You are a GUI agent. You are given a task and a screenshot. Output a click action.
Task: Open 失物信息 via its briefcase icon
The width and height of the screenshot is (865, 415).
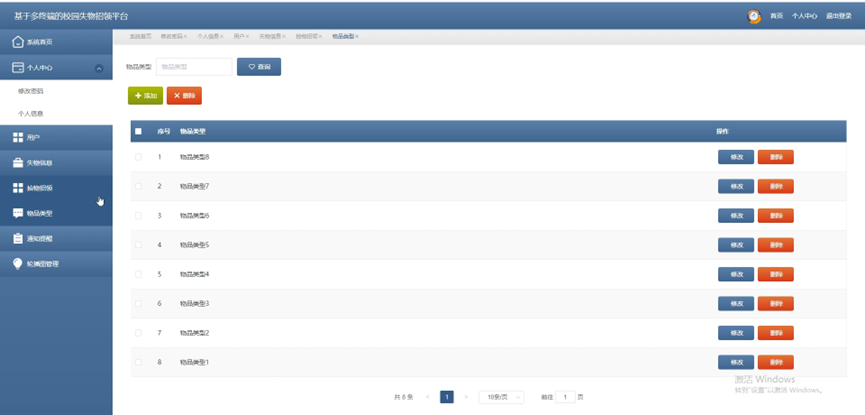point(18,163)
